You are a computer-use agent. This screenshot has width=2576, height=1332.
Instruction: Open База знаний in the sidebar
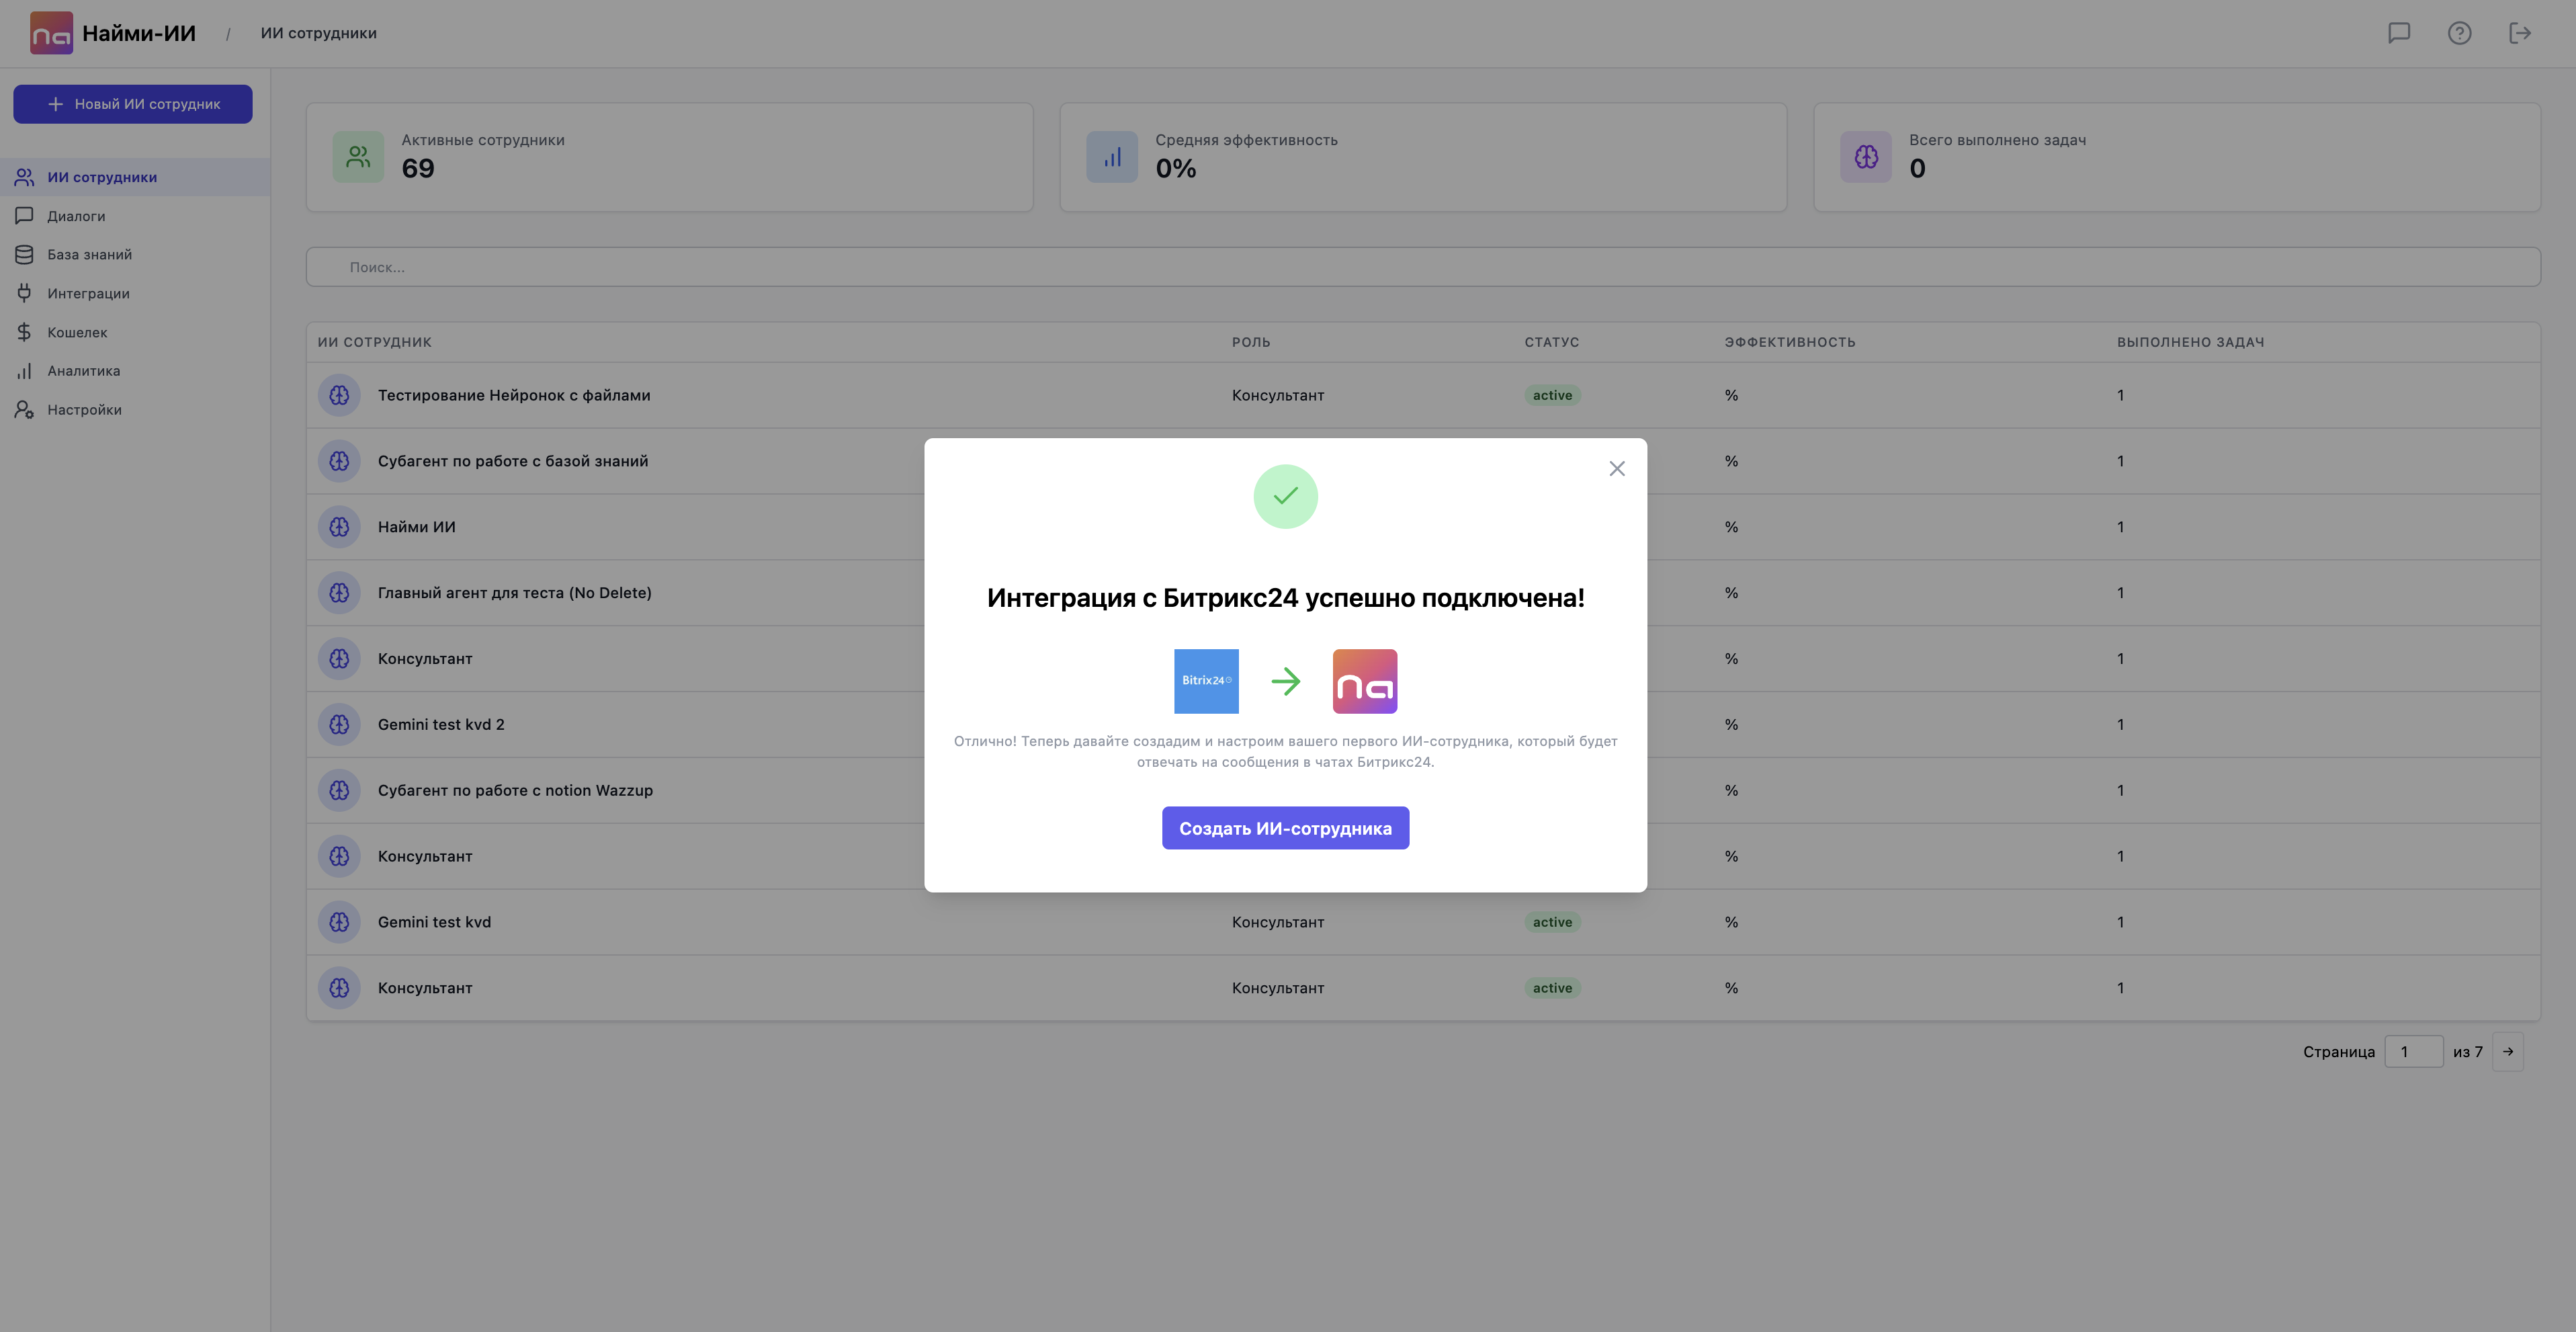pos(89,255)
